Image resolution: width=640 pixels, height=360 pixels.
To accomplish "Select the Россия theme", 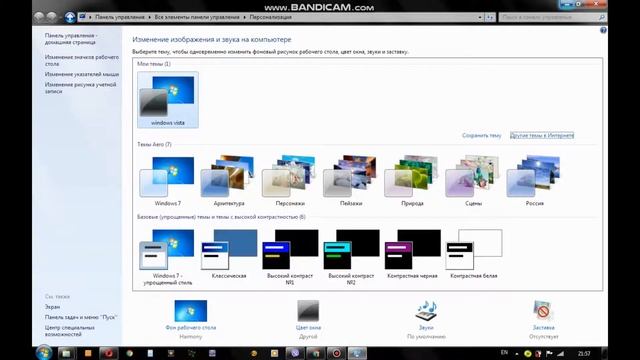I will (535, 181).
